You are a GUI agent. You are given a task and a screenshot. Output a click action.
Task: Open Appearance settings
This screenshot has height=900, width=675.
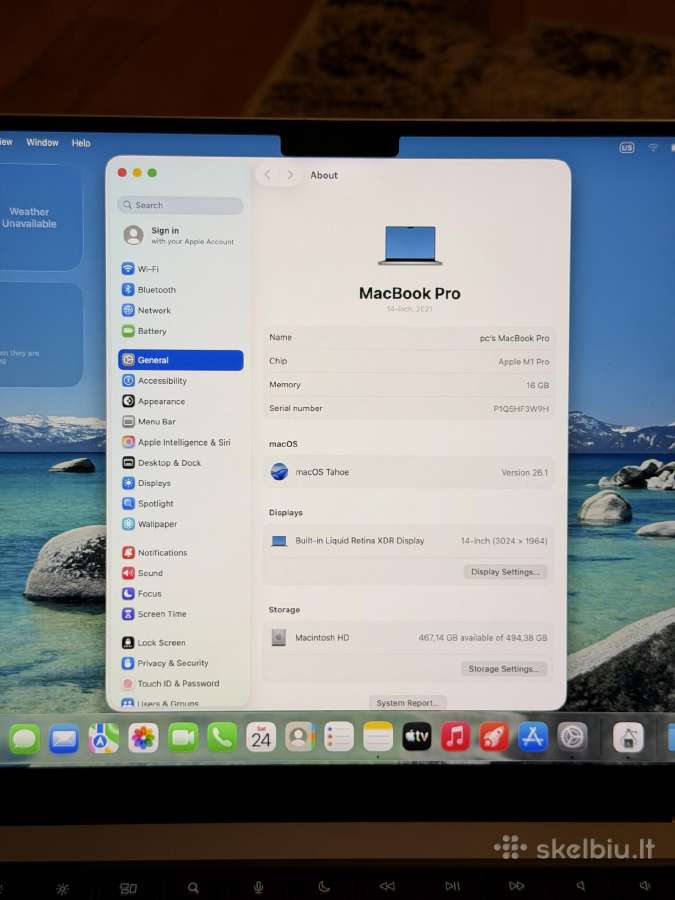point(153,401)
